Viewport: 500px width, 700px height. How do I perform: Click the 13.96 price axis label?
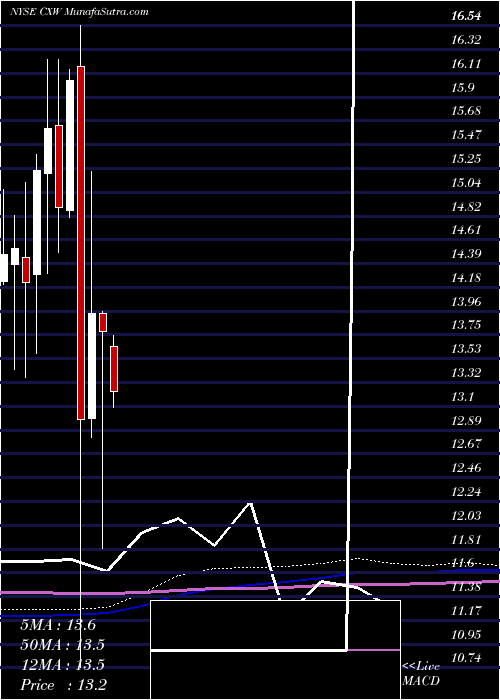pyautogui.click(x=466, y=302)
